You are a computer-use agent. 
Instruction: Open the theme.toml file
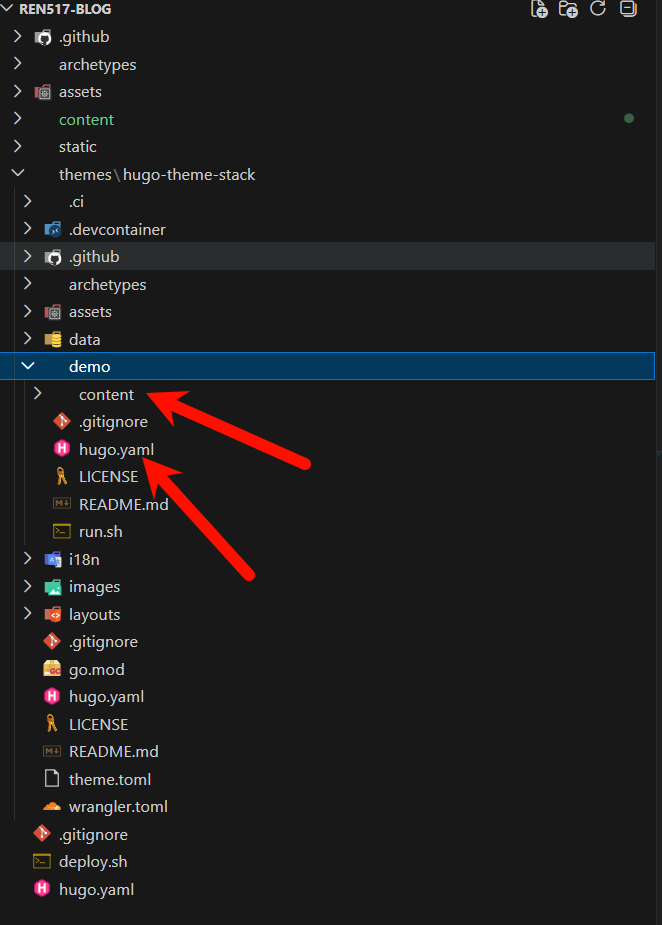tap(110, 779)
